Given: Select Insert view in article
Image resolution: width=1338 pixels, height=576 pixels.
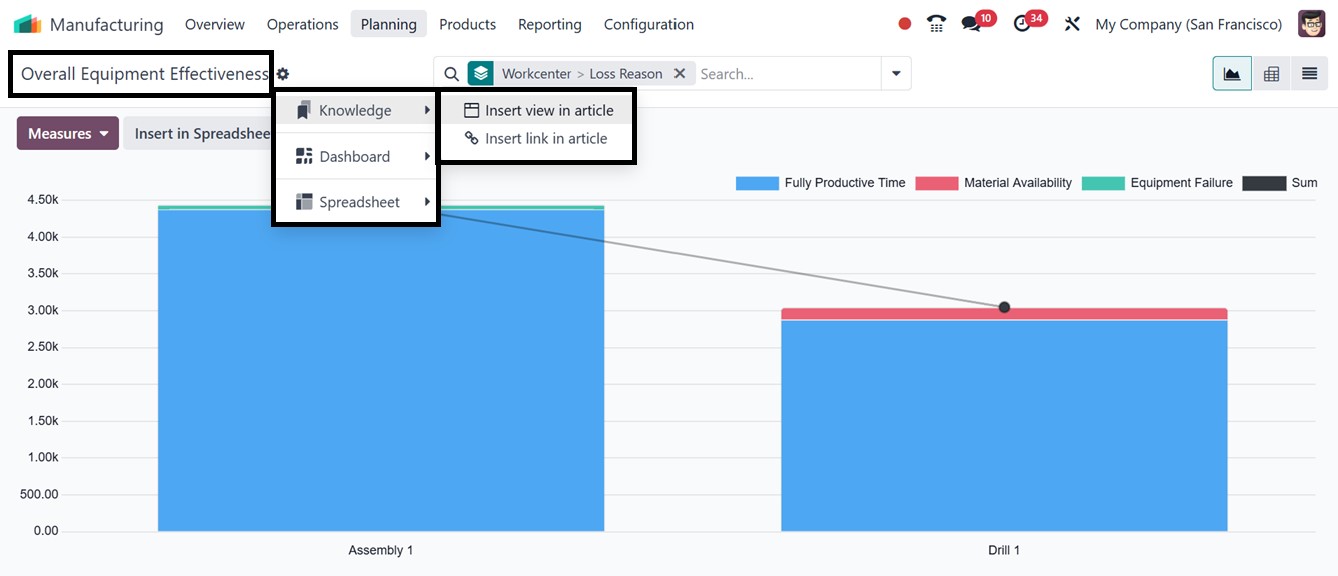Looking at the screenshot, I should coord(539,111).
